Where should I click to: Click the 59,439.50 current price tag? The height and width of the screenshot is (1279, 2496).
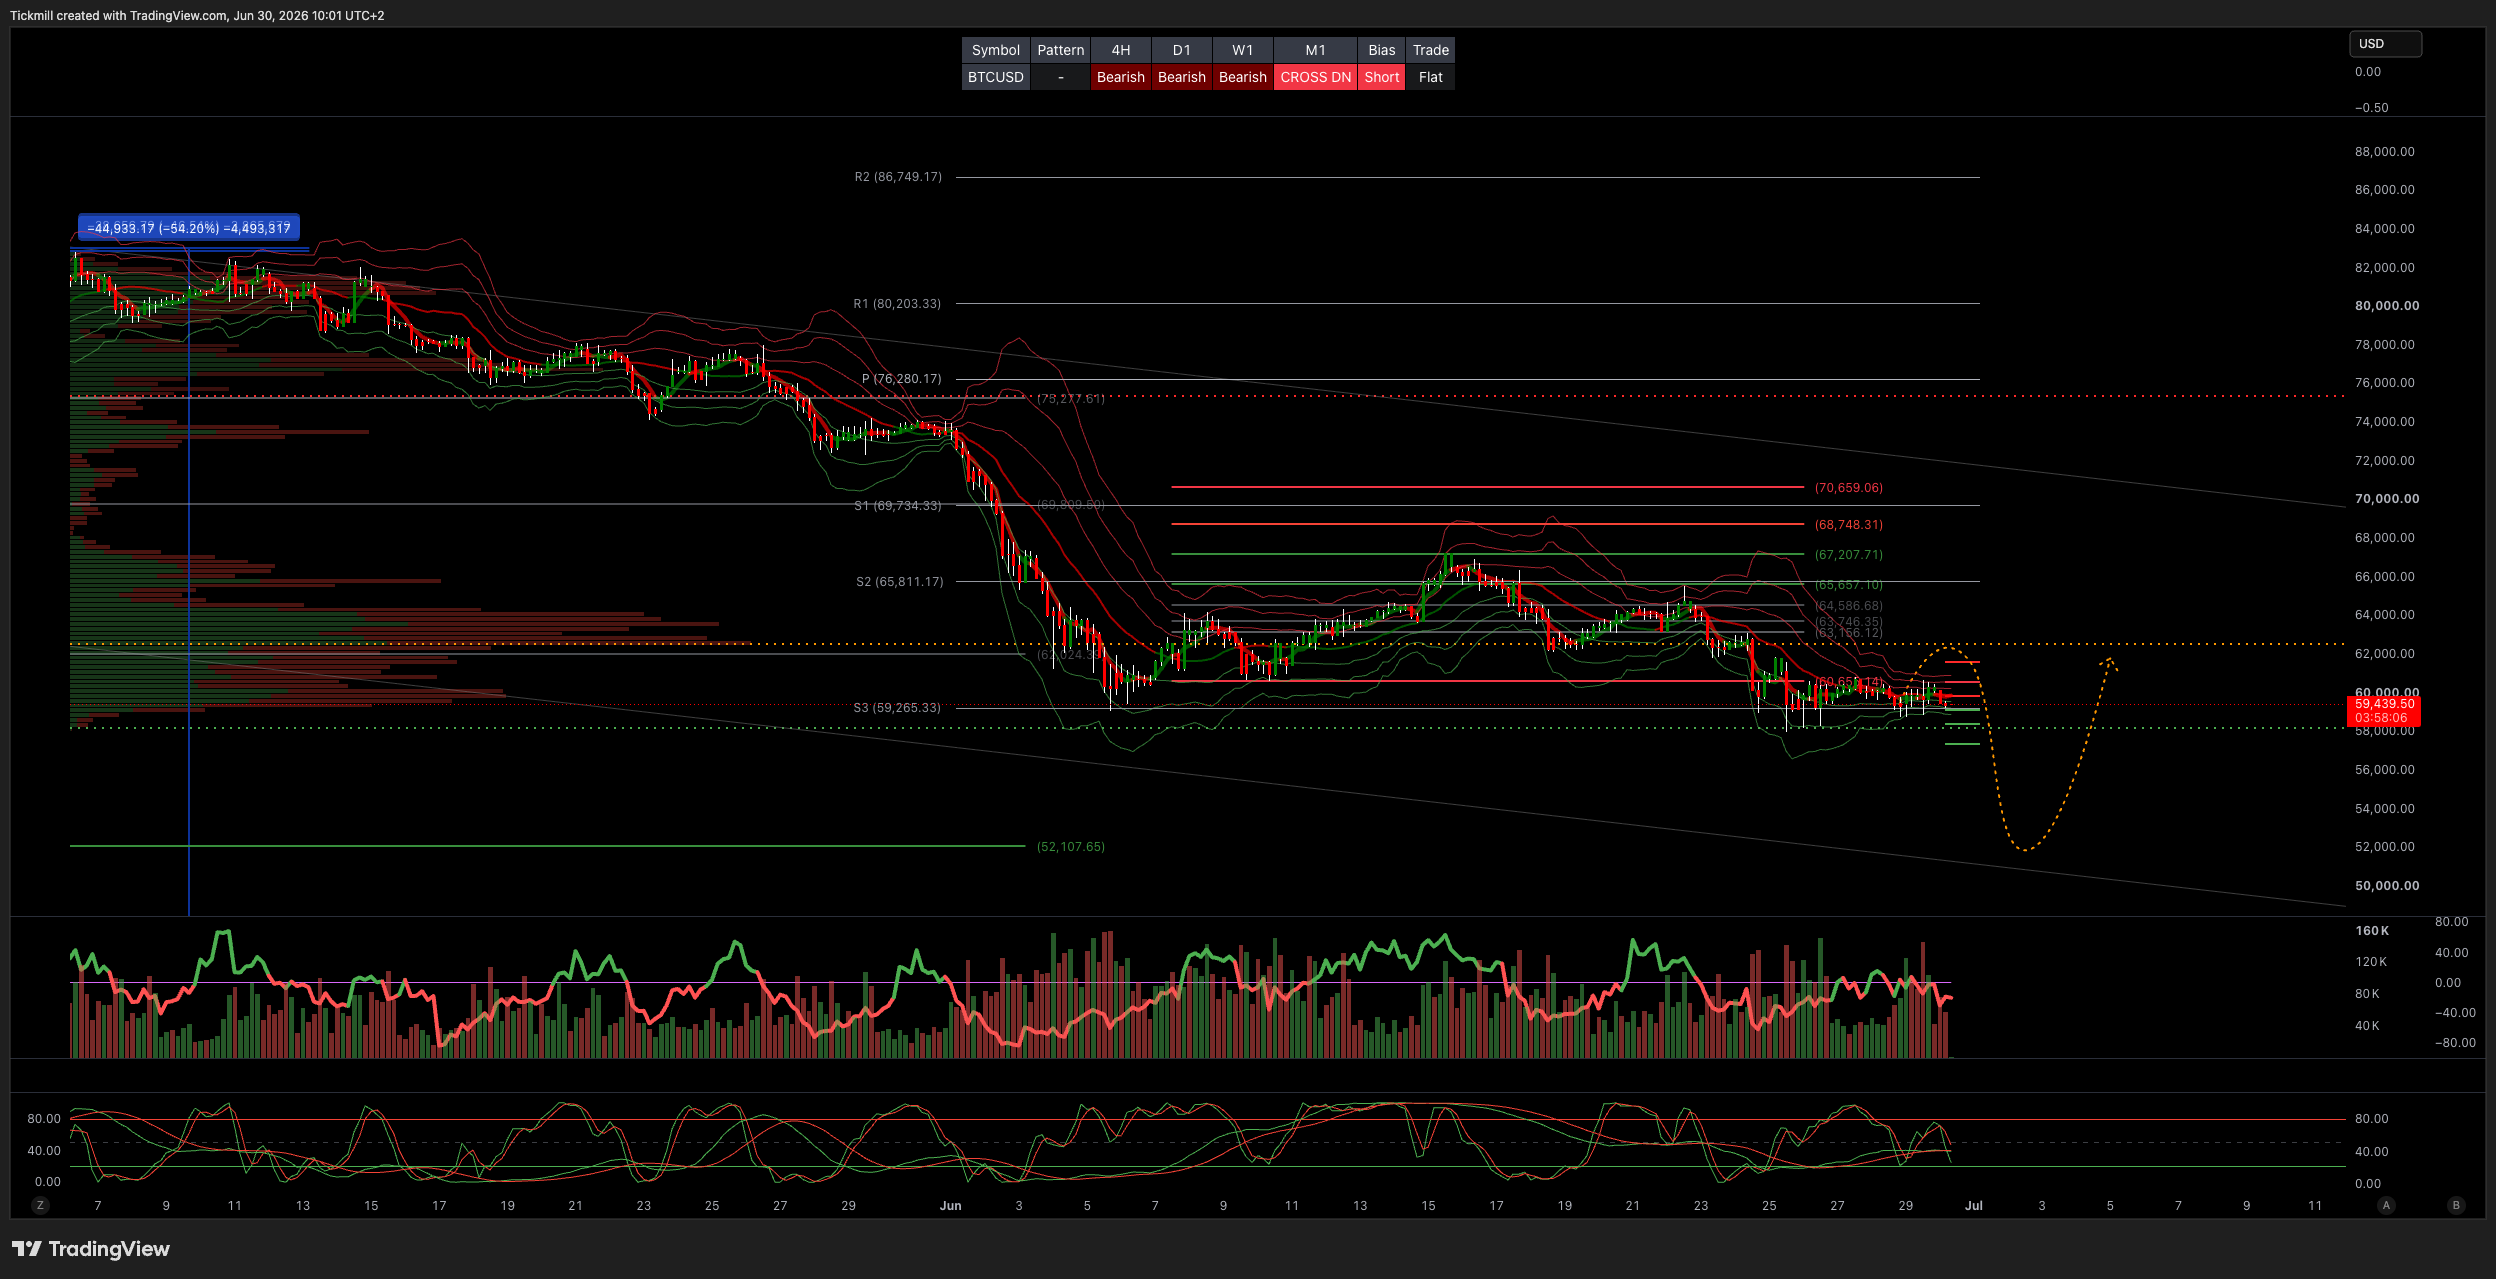(x=2384, y=704)
